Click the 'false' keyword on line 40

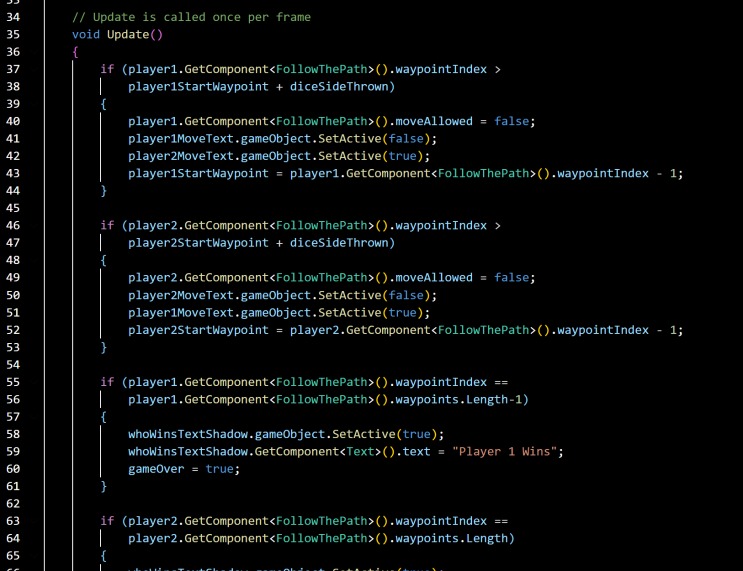[x=512, y=121]
